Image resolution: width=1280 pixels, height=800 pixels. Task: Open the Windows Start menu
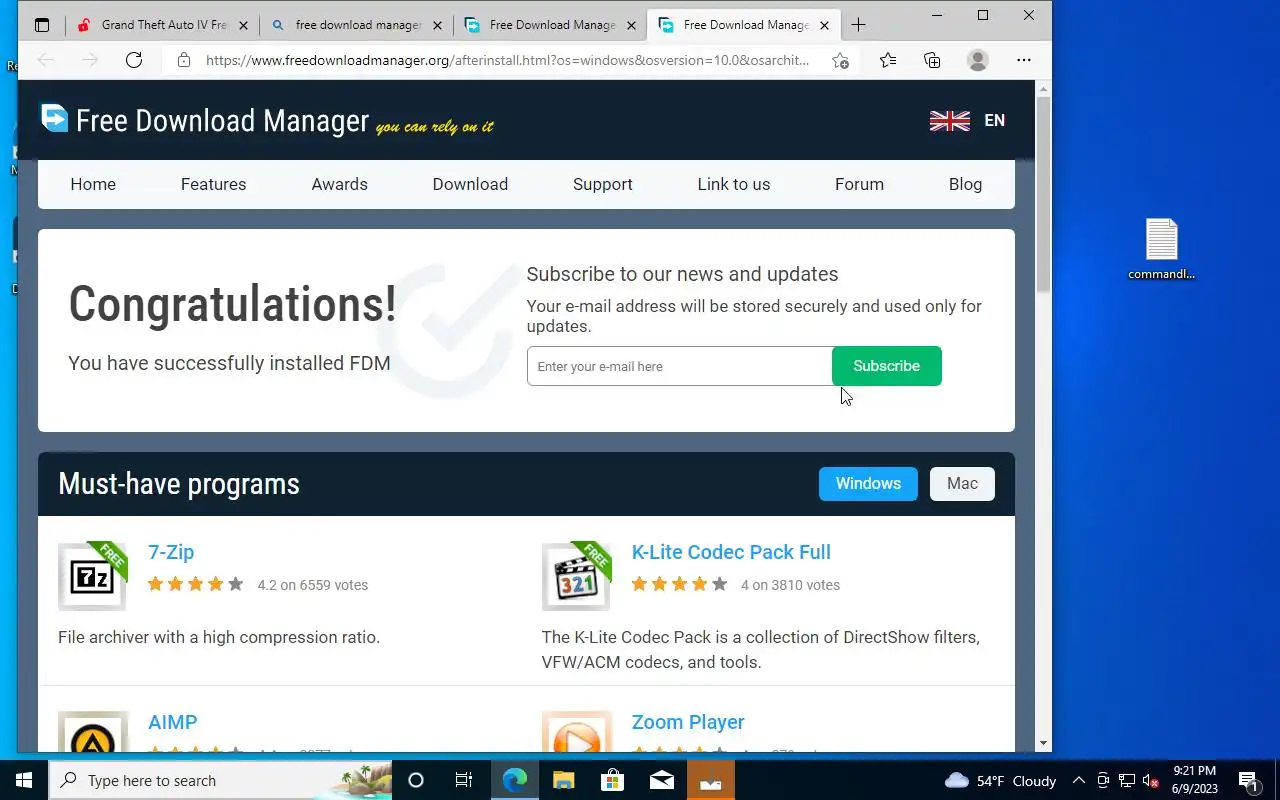point(24,780)
